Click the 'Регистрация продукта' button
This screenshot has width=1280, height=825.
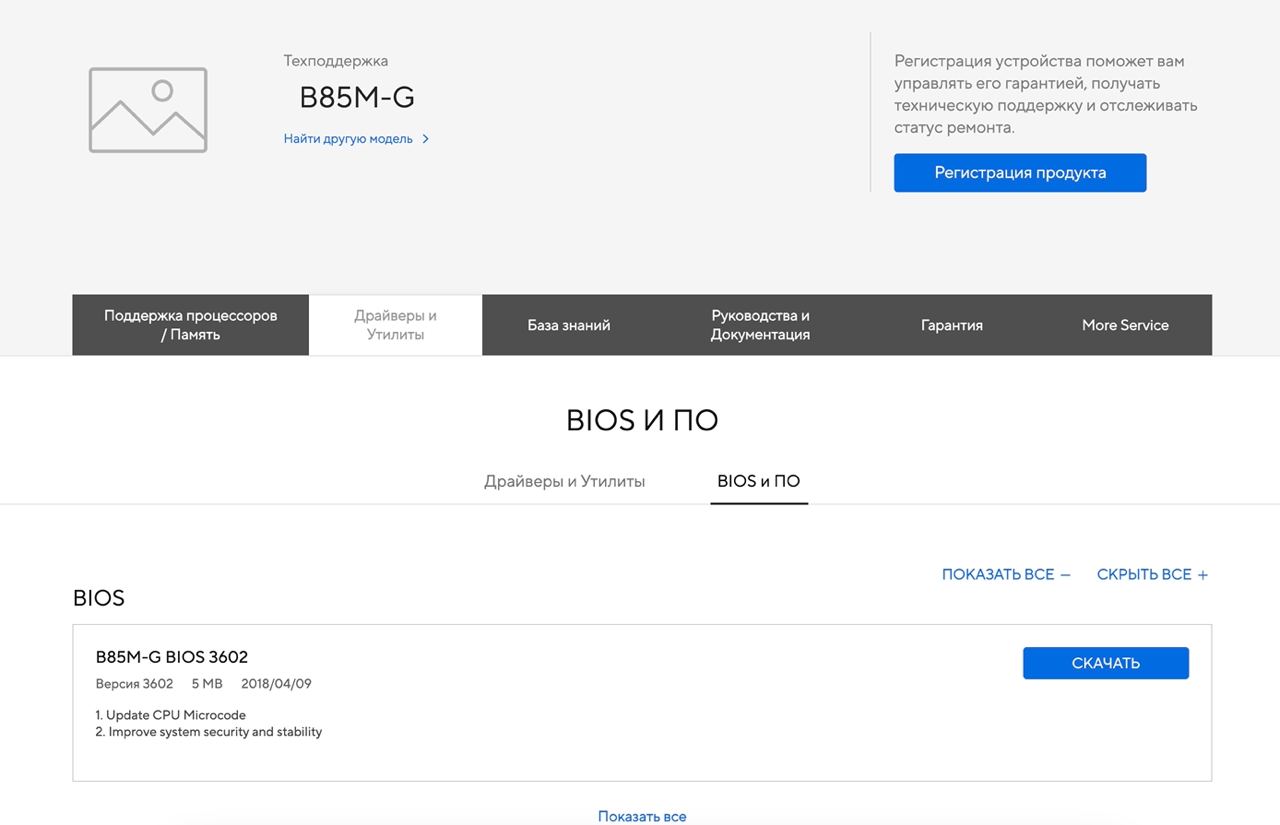(x=1020, y=173)
